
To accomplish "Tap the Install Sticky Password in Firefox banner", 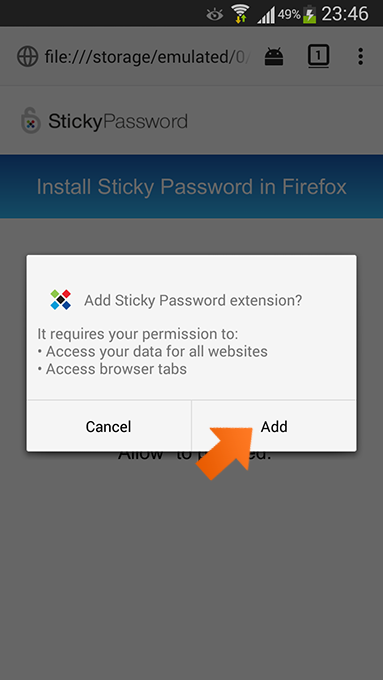I will click(x=191, y=187).
